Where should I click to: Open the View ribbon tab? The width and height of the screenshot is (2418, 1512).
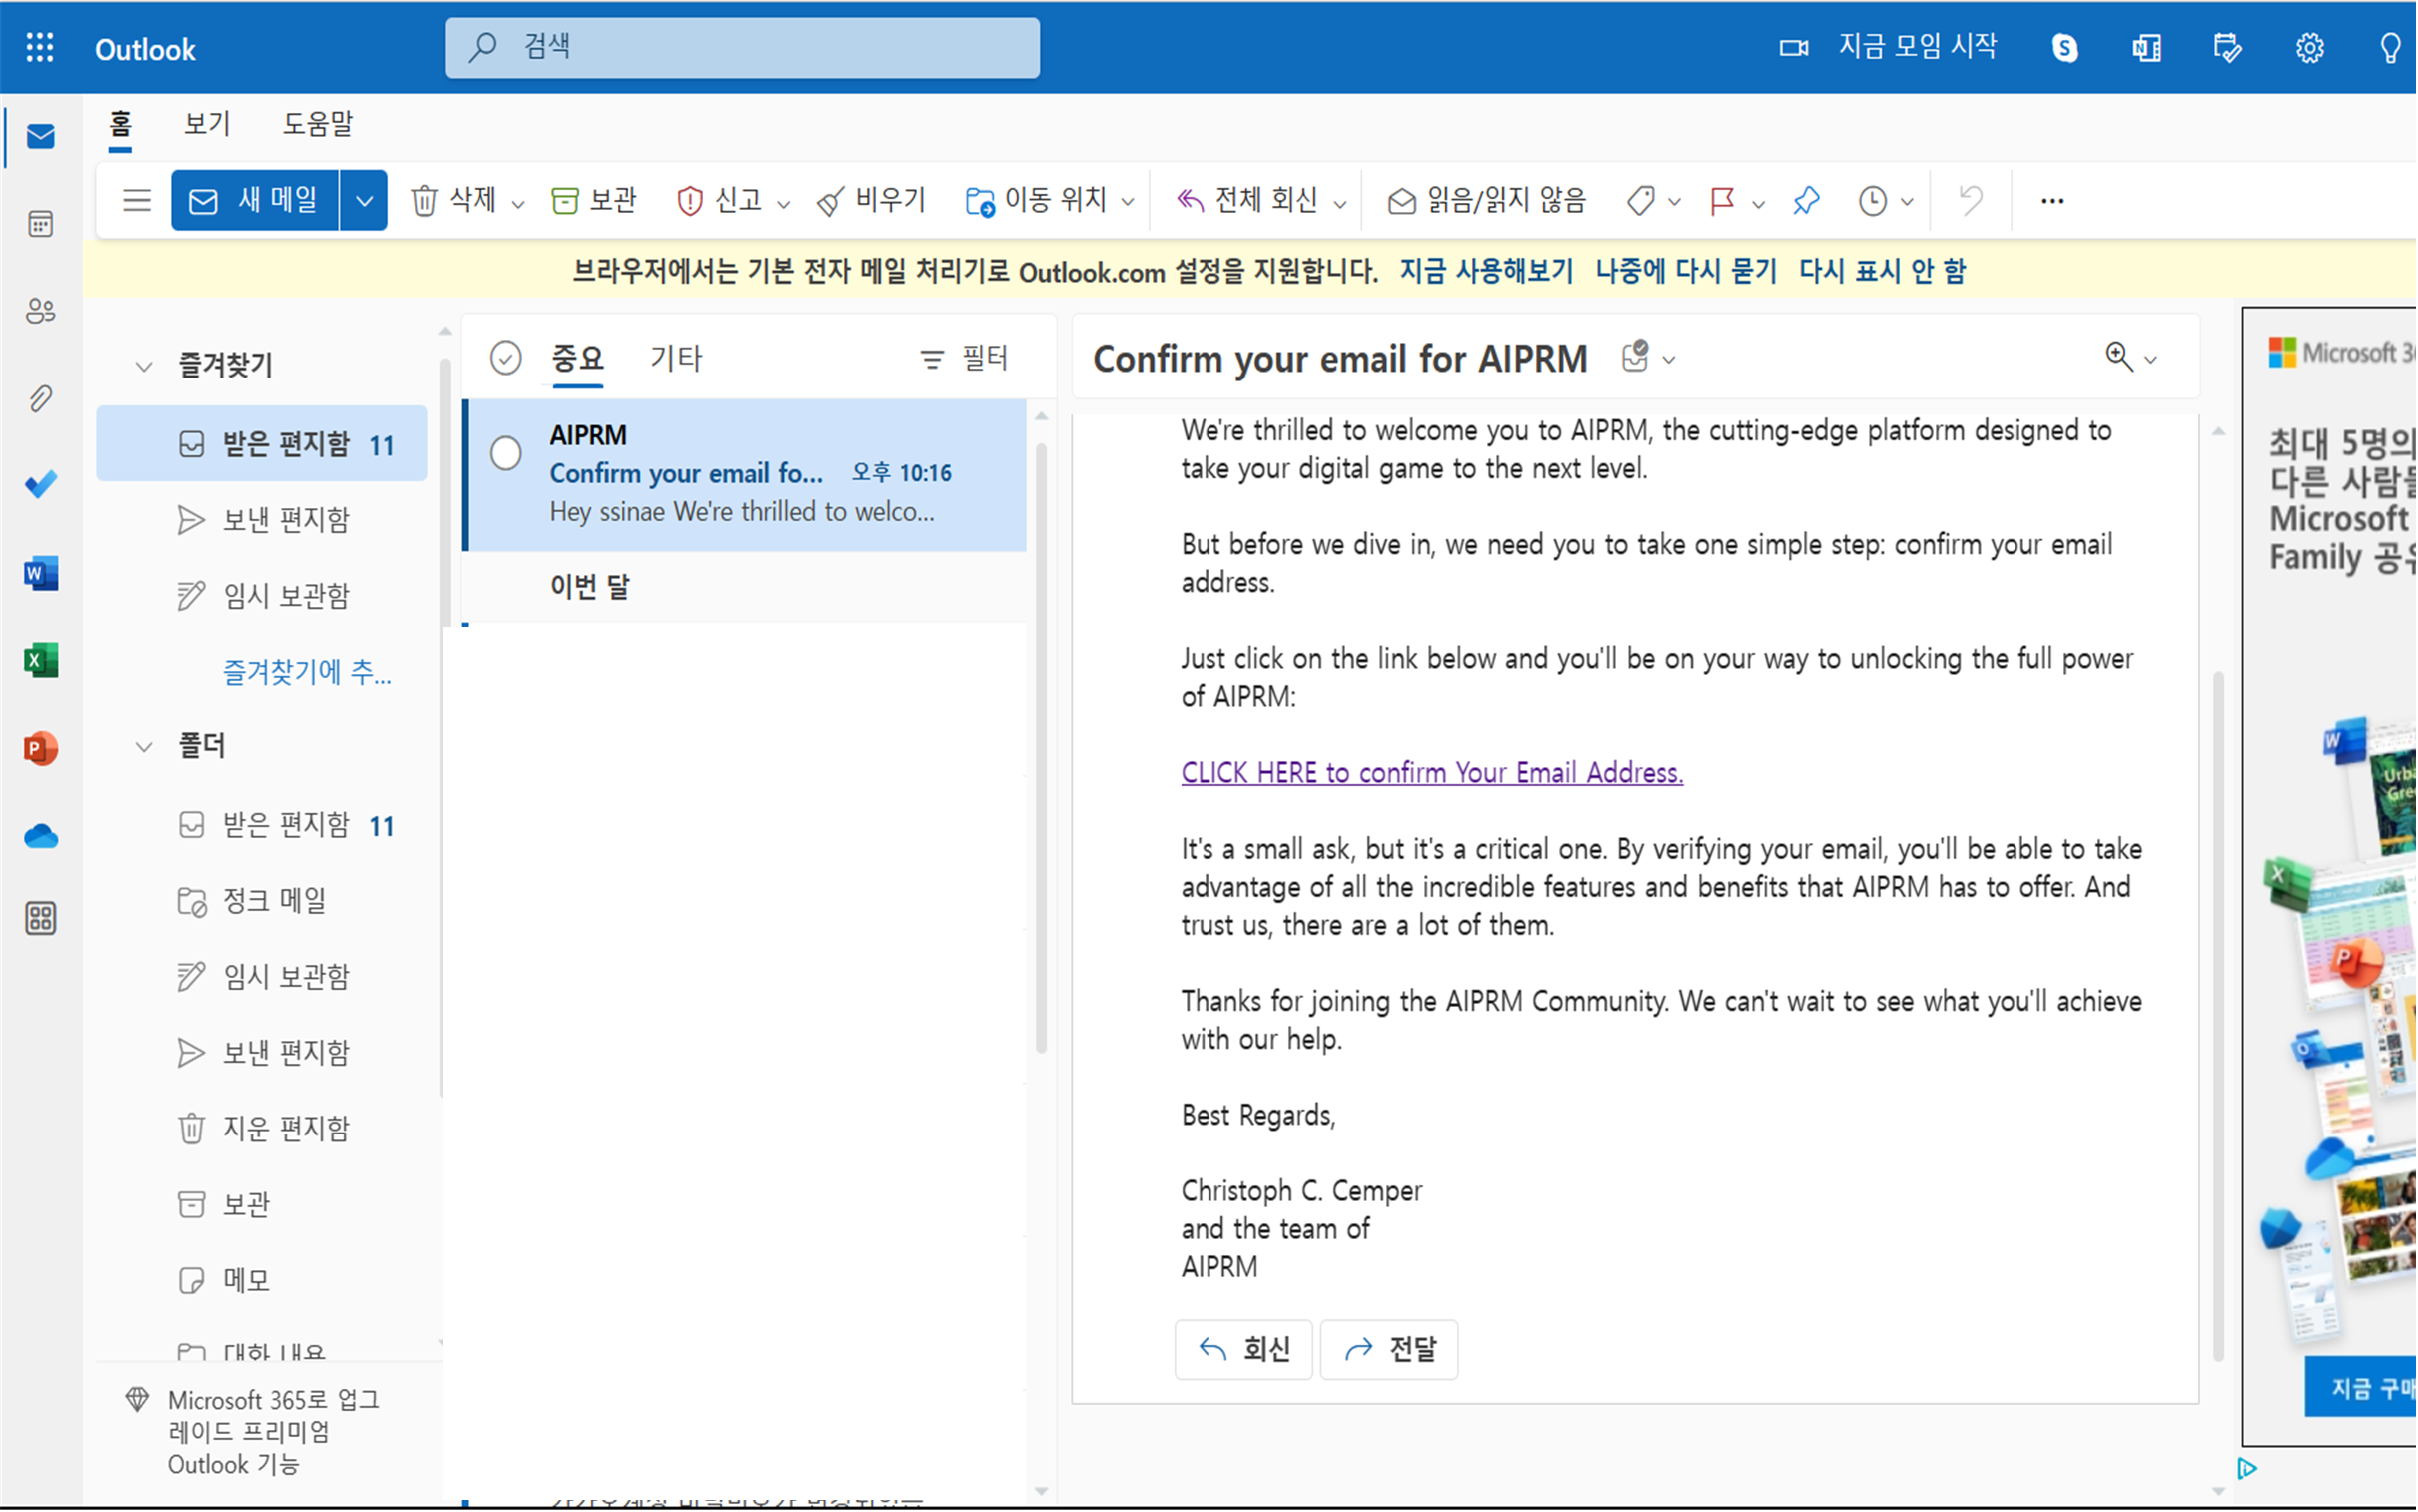tap(207, 124)
